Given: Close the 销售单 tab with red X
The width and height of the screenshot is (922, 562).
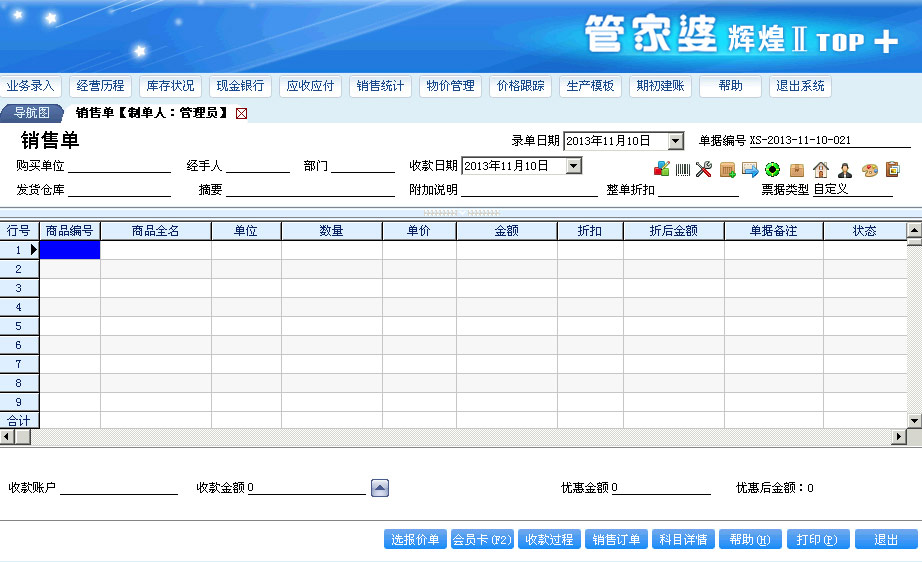Looking at the screenshot, I should coord(241,113).
